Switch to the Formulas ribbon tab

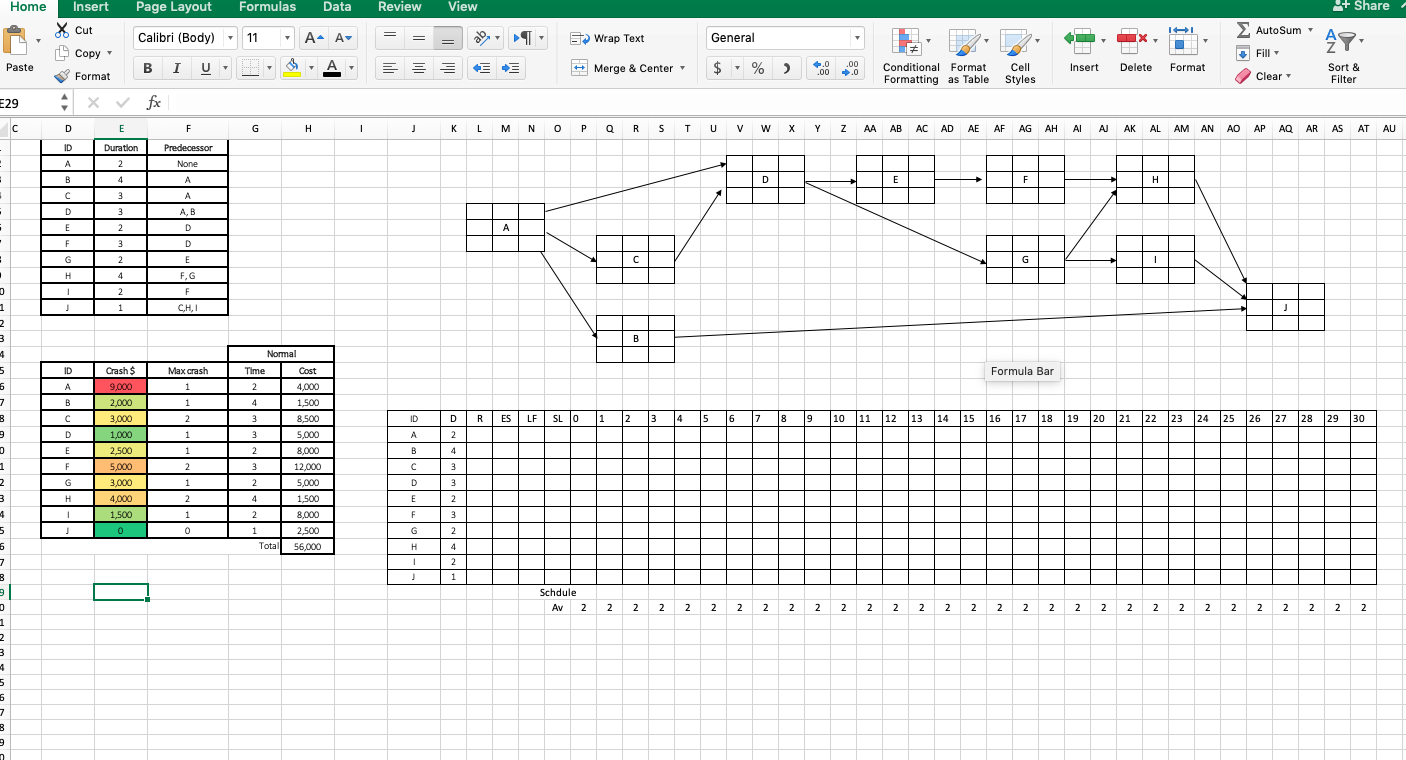click(x=267, y=7)
